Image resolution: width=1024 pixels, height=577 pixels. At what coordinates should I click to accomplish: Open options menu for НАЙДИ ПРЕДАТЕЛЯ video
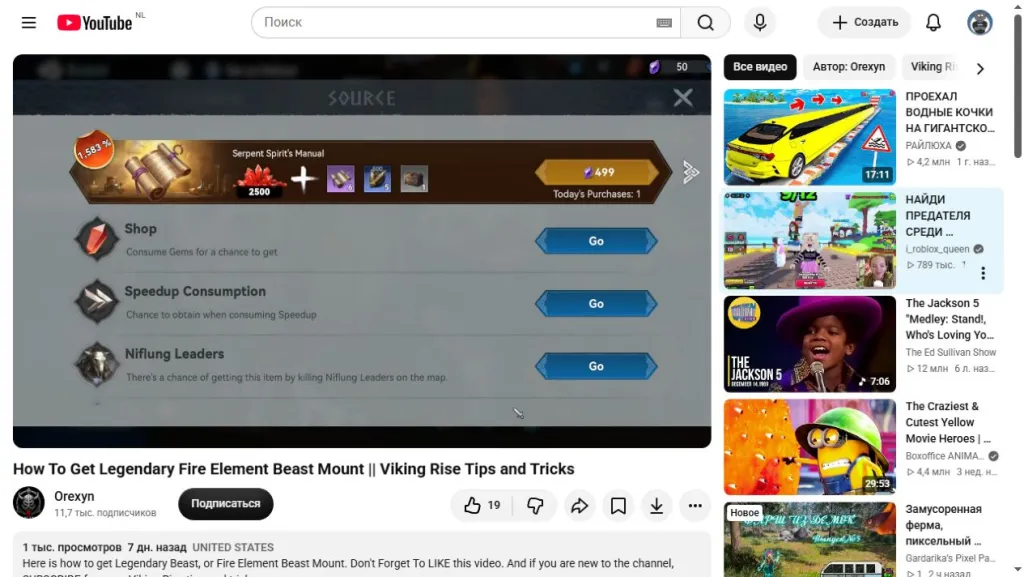(983, 273)
